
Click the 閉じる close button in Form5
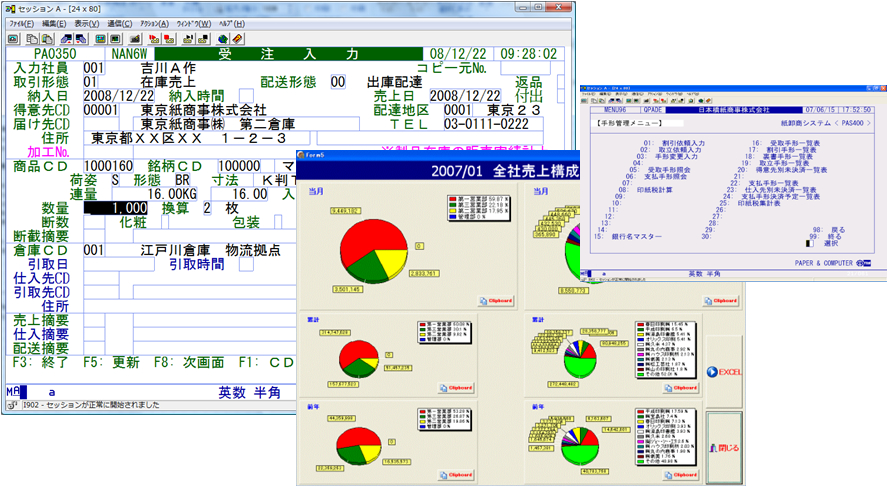(724, 447)
